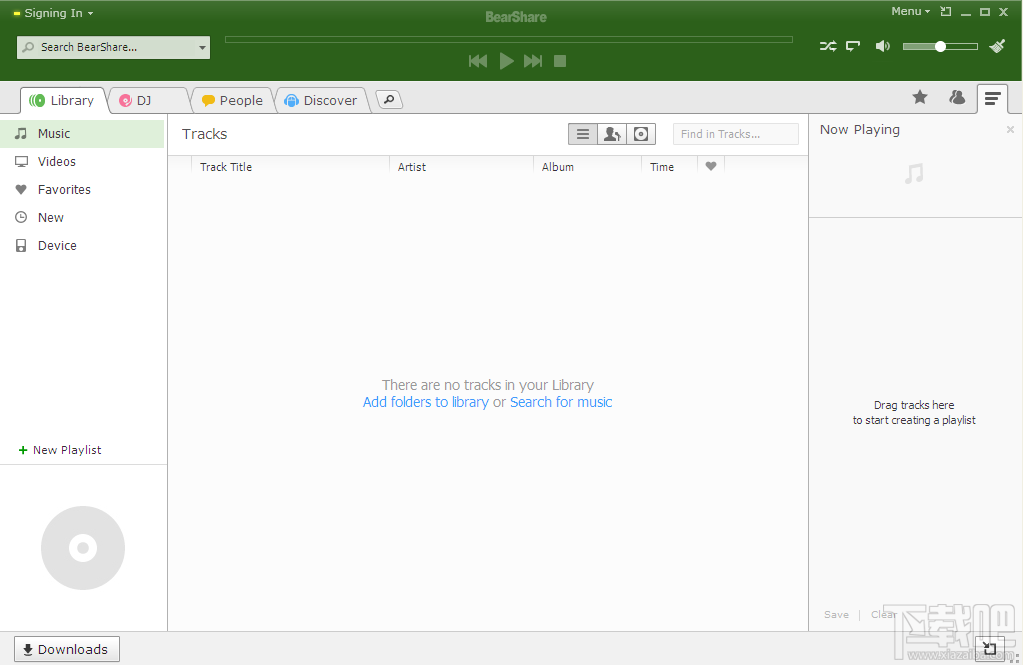Sort by Track Title column
The width and height of the screenshot is (1023, 665).
point(290,167)
